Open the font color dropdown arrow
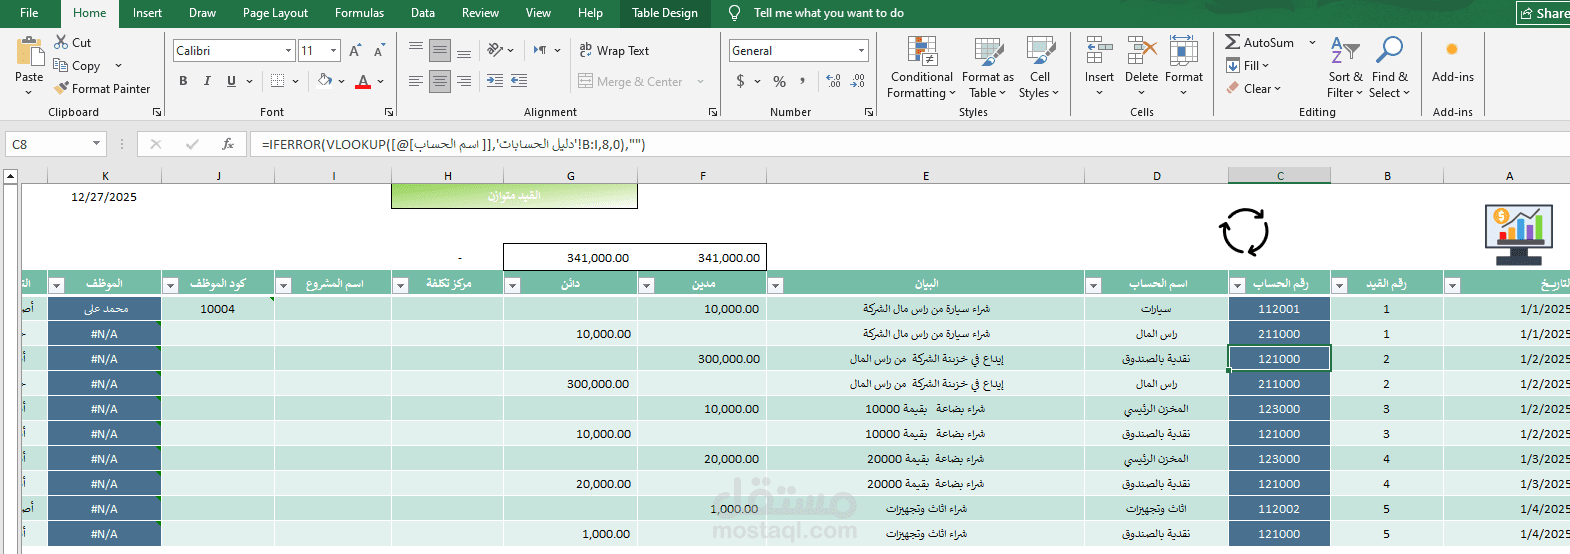 381,81
